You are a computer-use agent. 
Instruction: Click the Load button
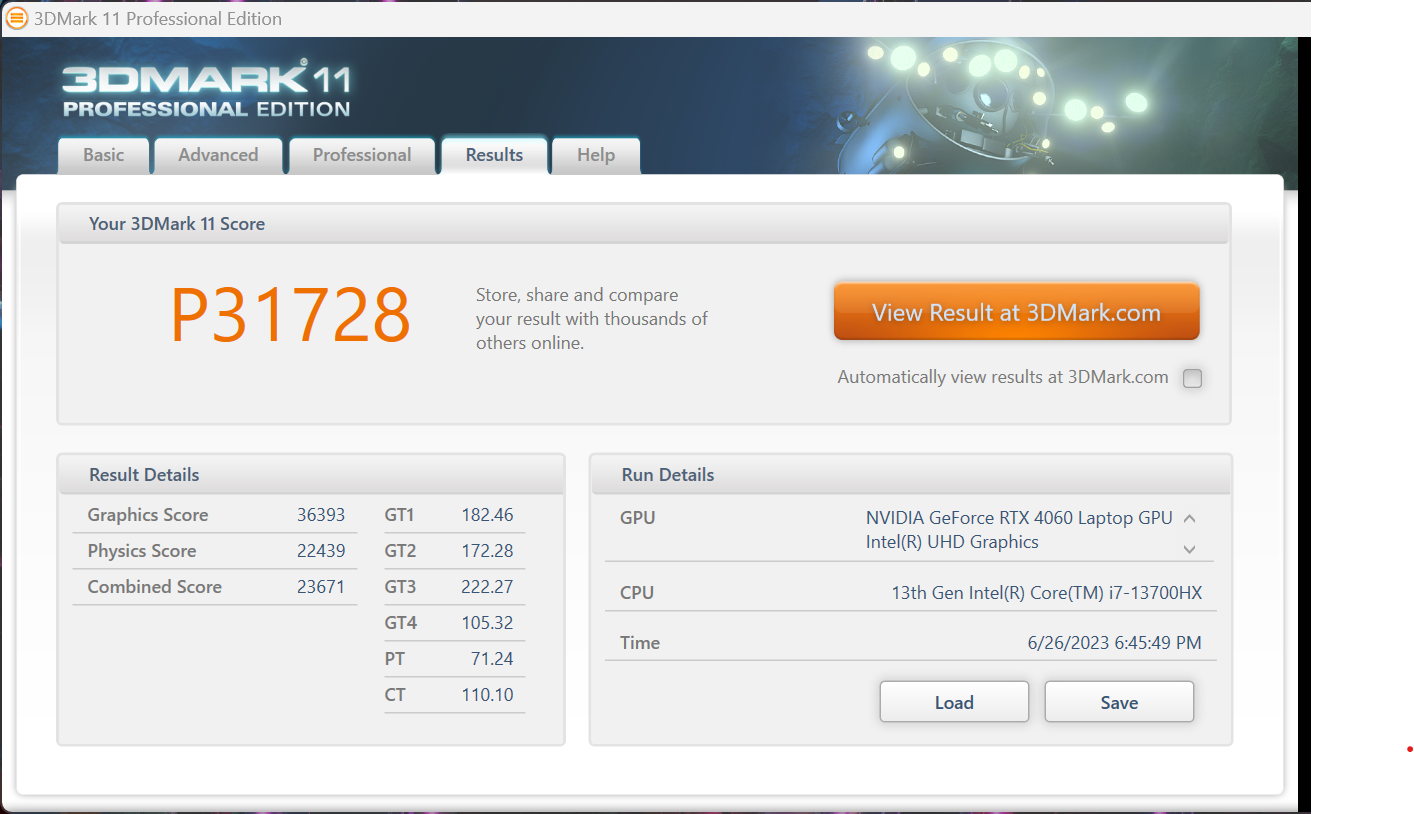954,702
